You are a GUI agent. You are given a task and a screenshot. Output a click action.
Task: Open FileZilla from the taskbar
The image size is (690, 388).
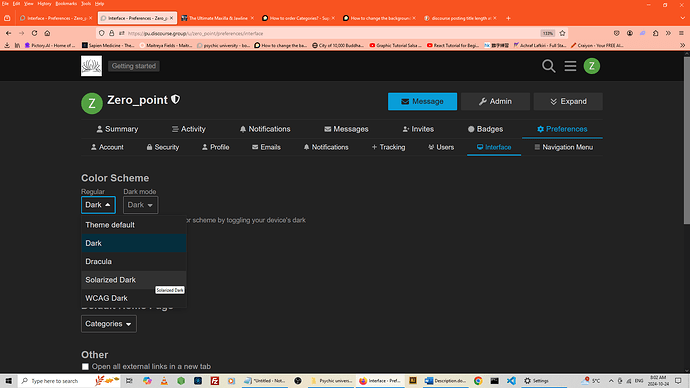215,381
